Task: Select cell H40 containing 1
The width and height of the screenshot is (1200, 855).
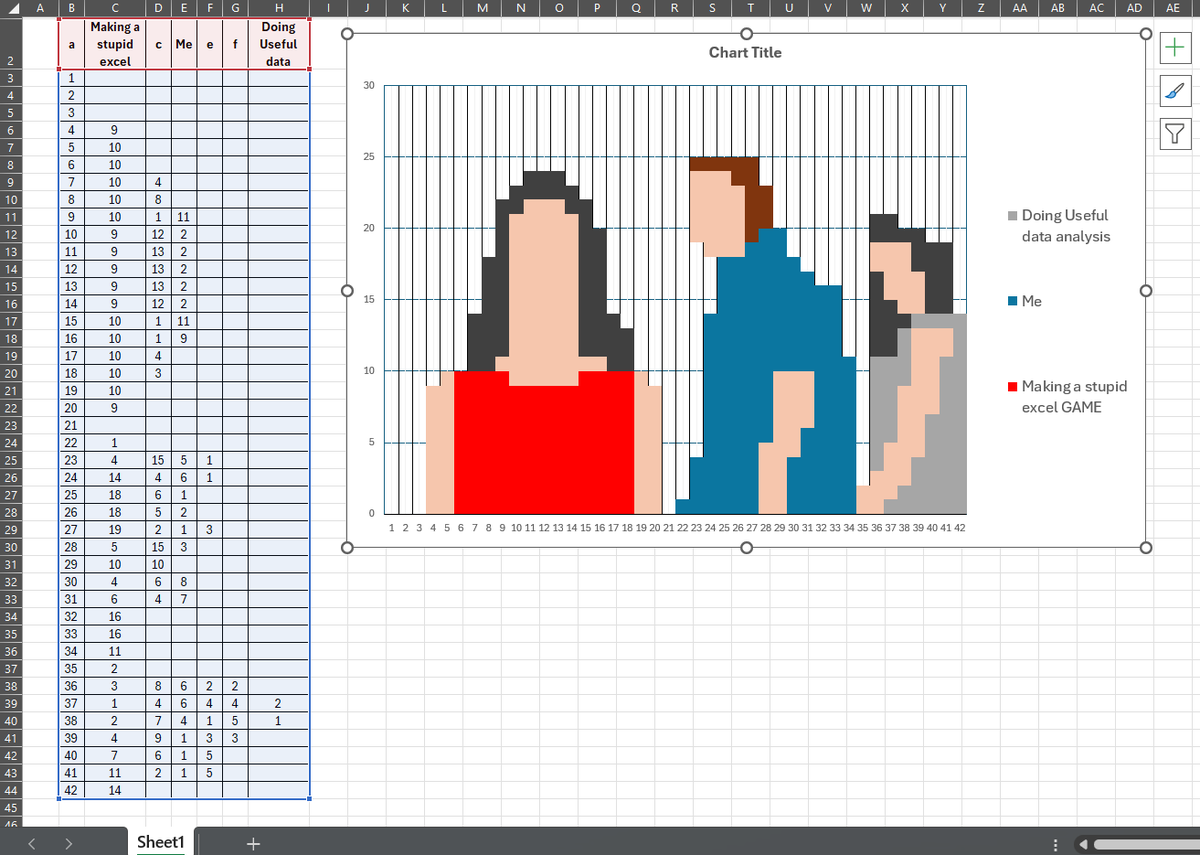Action: [279, 720]
